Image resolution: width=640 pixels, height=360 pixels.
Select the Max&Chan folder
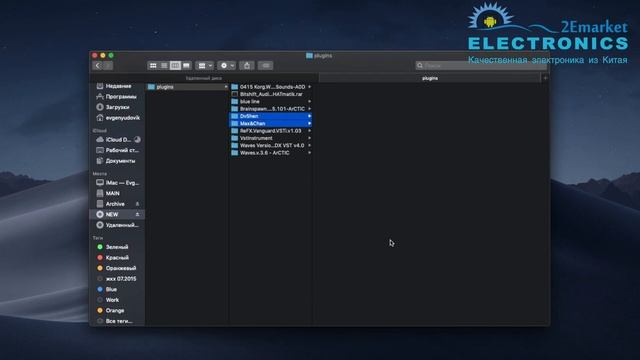point(271,124)
